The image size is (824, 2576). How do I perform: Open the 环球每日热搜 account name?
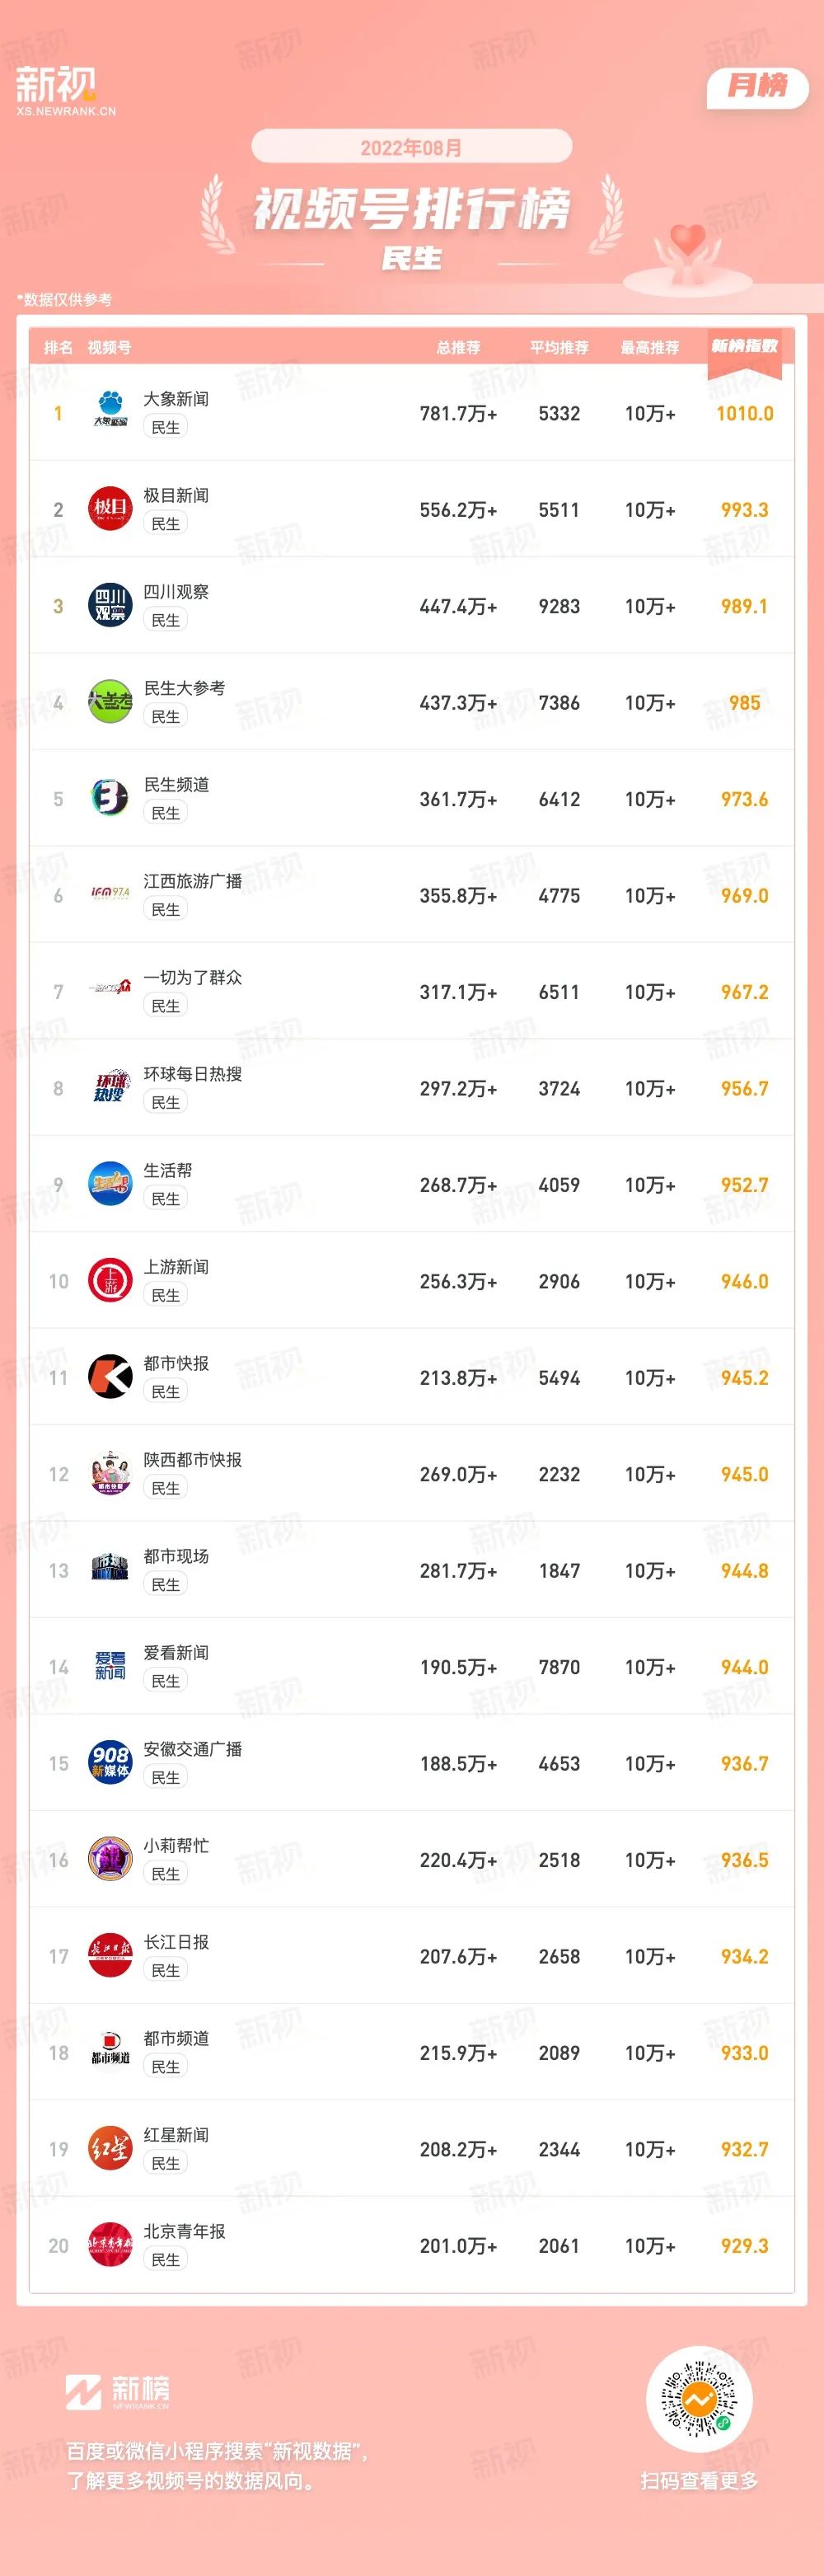tap(193, 1073)
